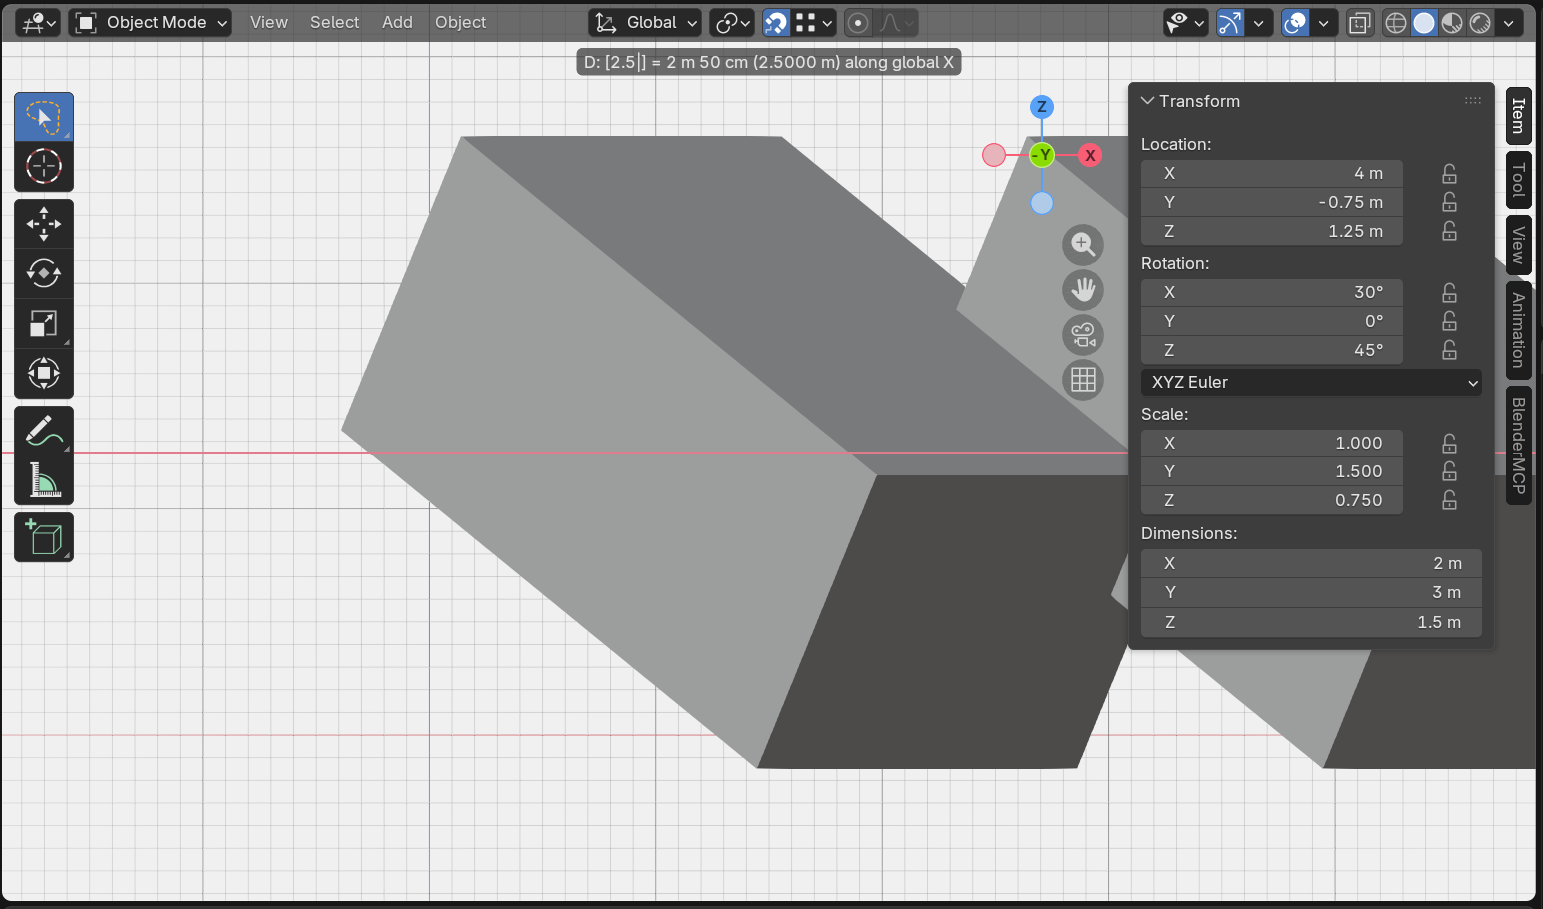Click Location Z field 1.25 m
The height and width of the screenshot is (909, 1543).
click(1272, 231)
